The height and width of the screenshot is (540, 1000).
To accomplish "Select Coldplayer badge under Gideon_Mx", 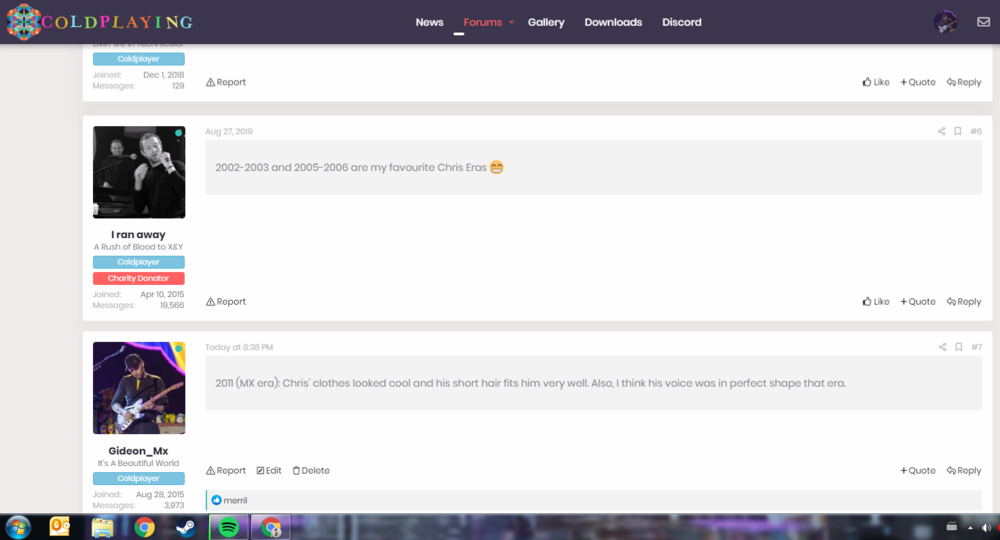I will 138,478.
